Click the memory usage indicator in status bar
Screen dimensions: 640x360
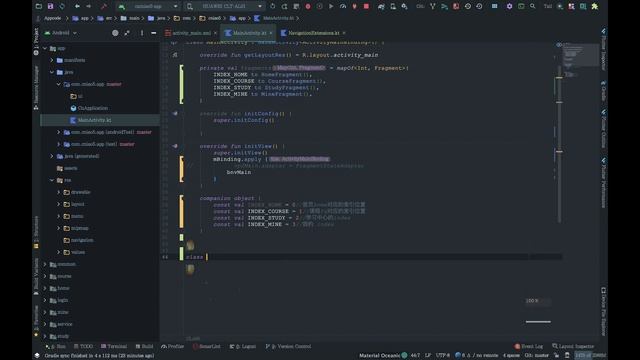coord(590,356)
